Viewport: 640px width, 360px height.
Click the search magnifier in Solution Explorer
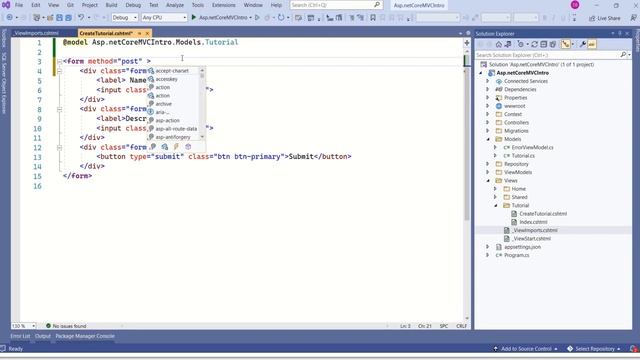tap(623, 55)
